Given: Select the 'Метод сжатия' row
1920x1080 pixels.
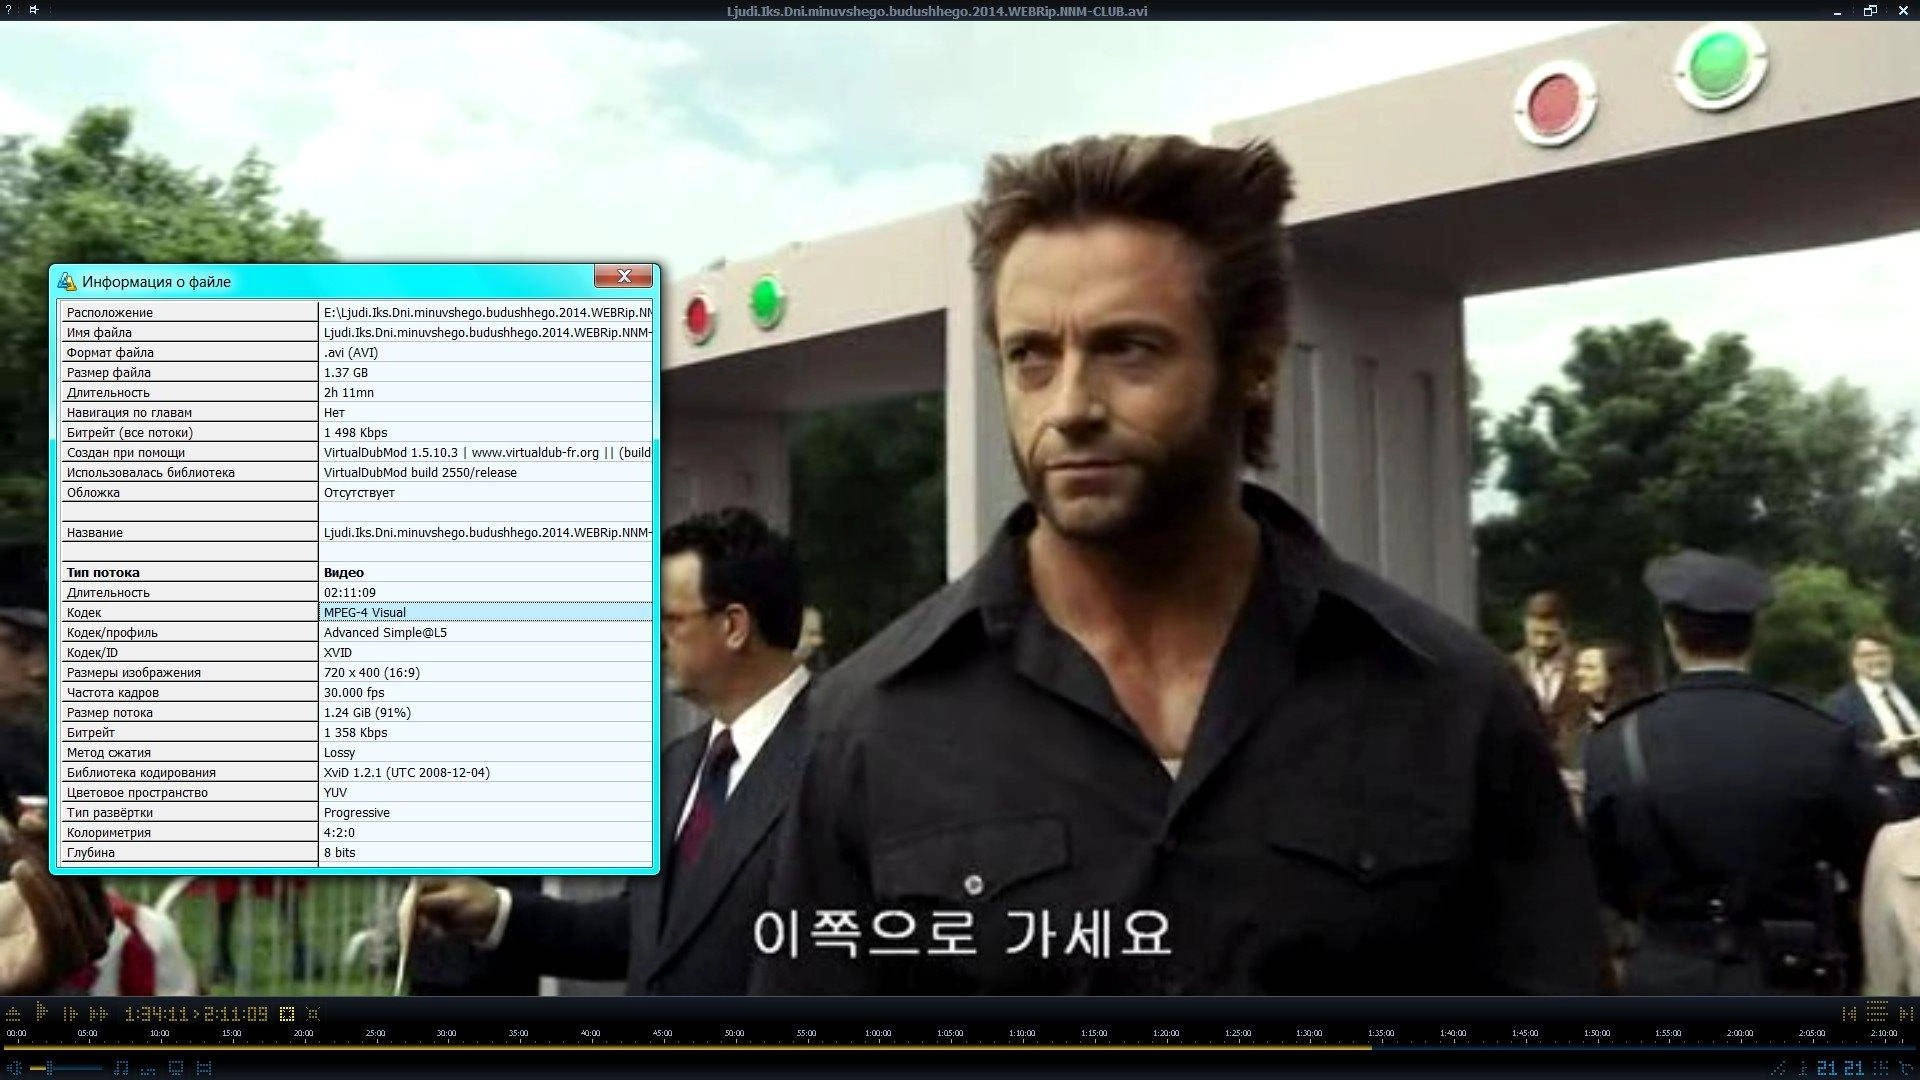Looking at the screenshot, I should tap(357, 752).
